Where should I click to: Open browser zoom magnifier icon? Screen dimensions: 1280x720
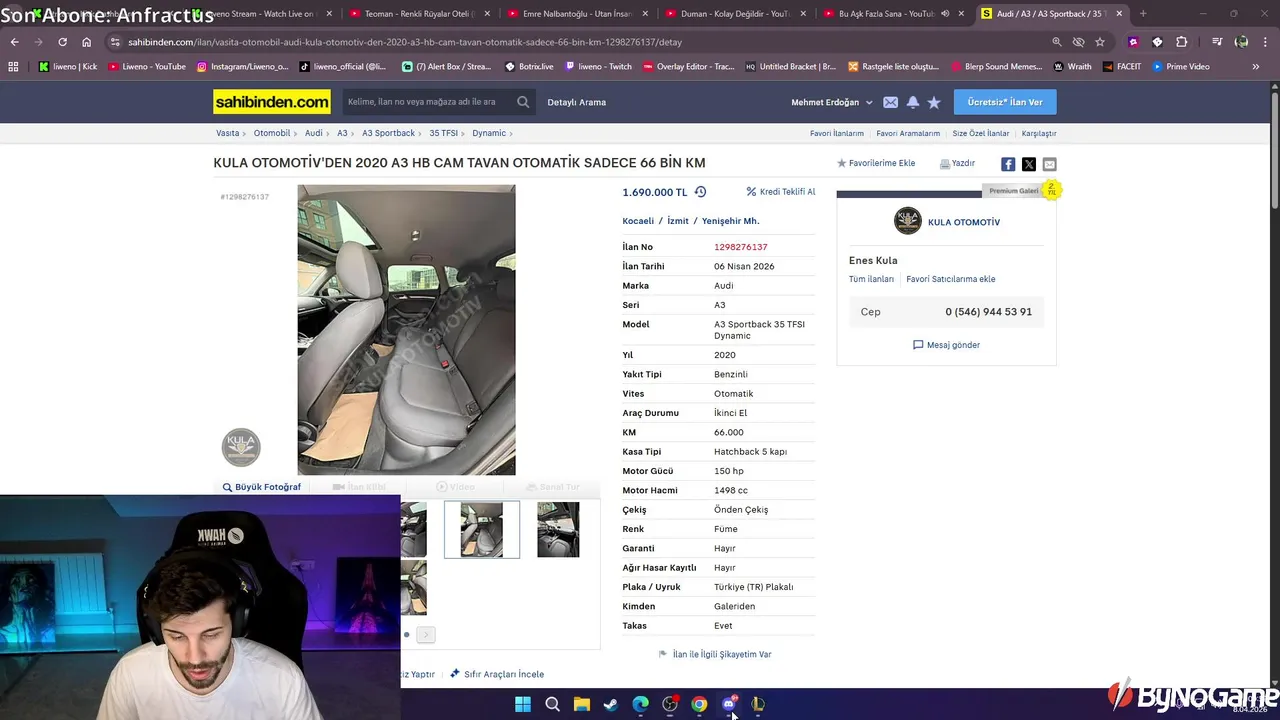[x=1057, y=42]
